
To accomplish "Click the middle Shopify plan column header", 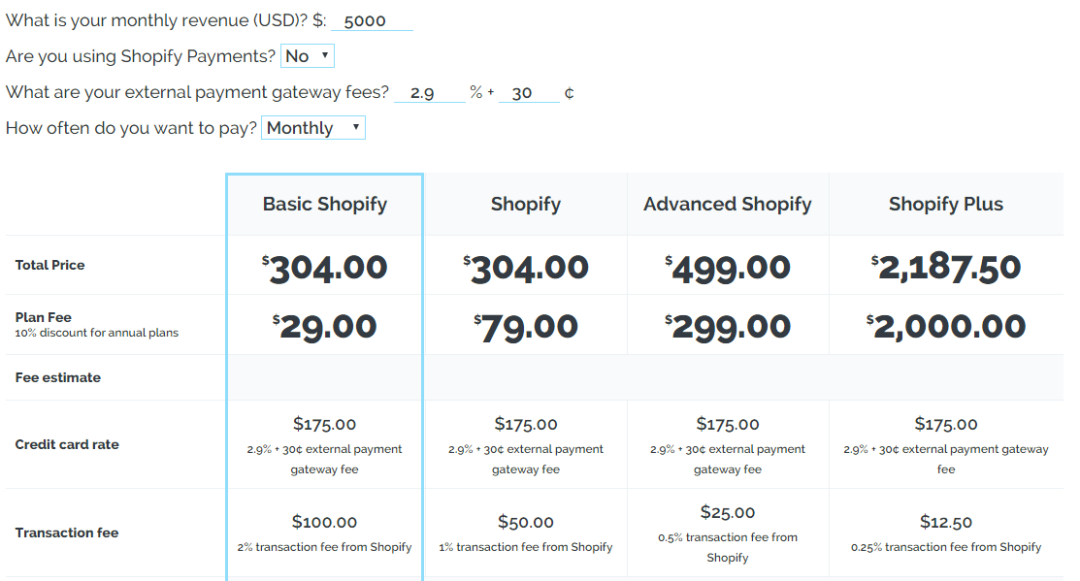I will tap(526, 204).
